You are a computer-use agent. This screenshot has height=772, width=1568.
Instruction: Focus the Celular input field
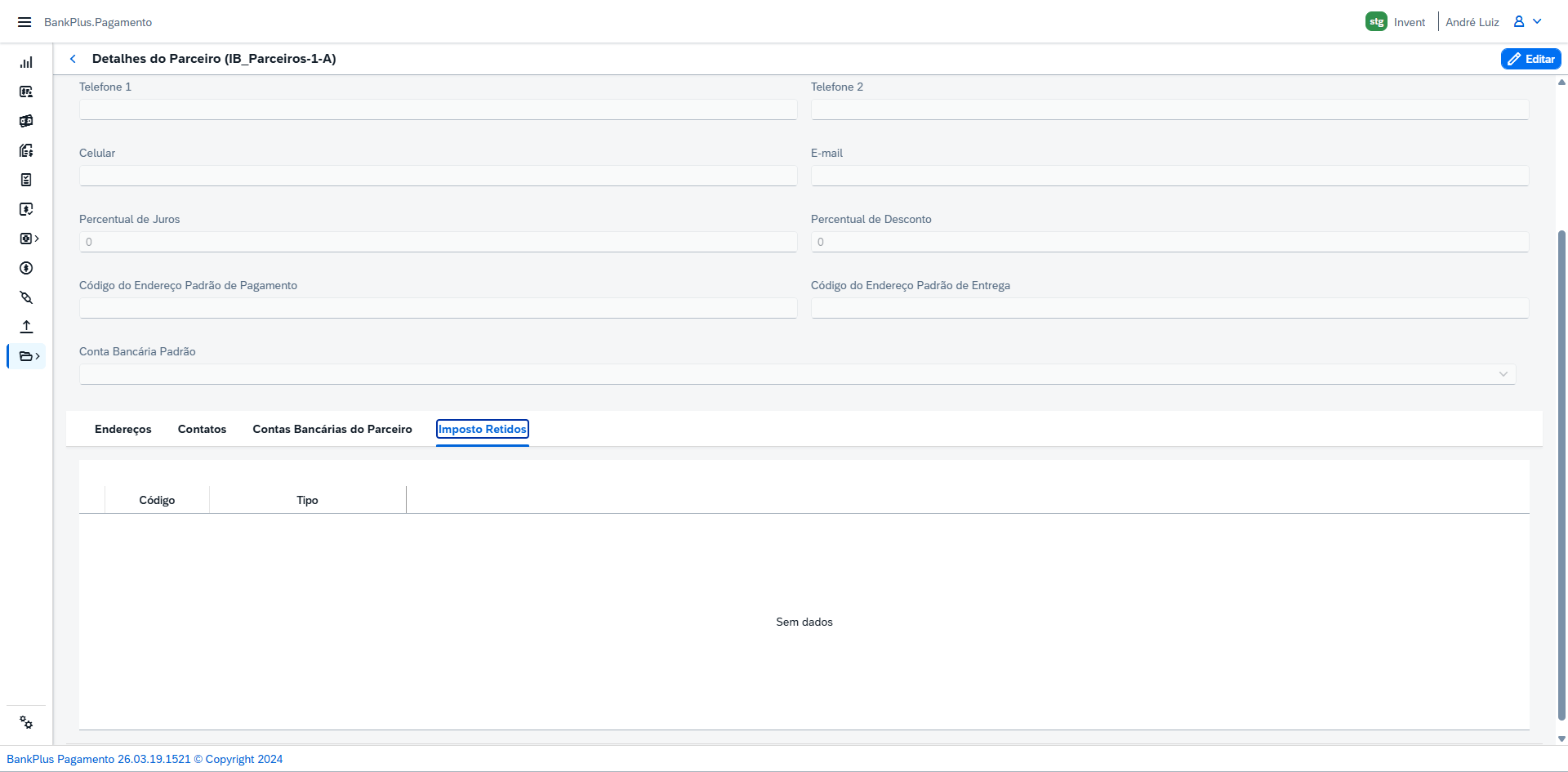click(x=438, y=176)
